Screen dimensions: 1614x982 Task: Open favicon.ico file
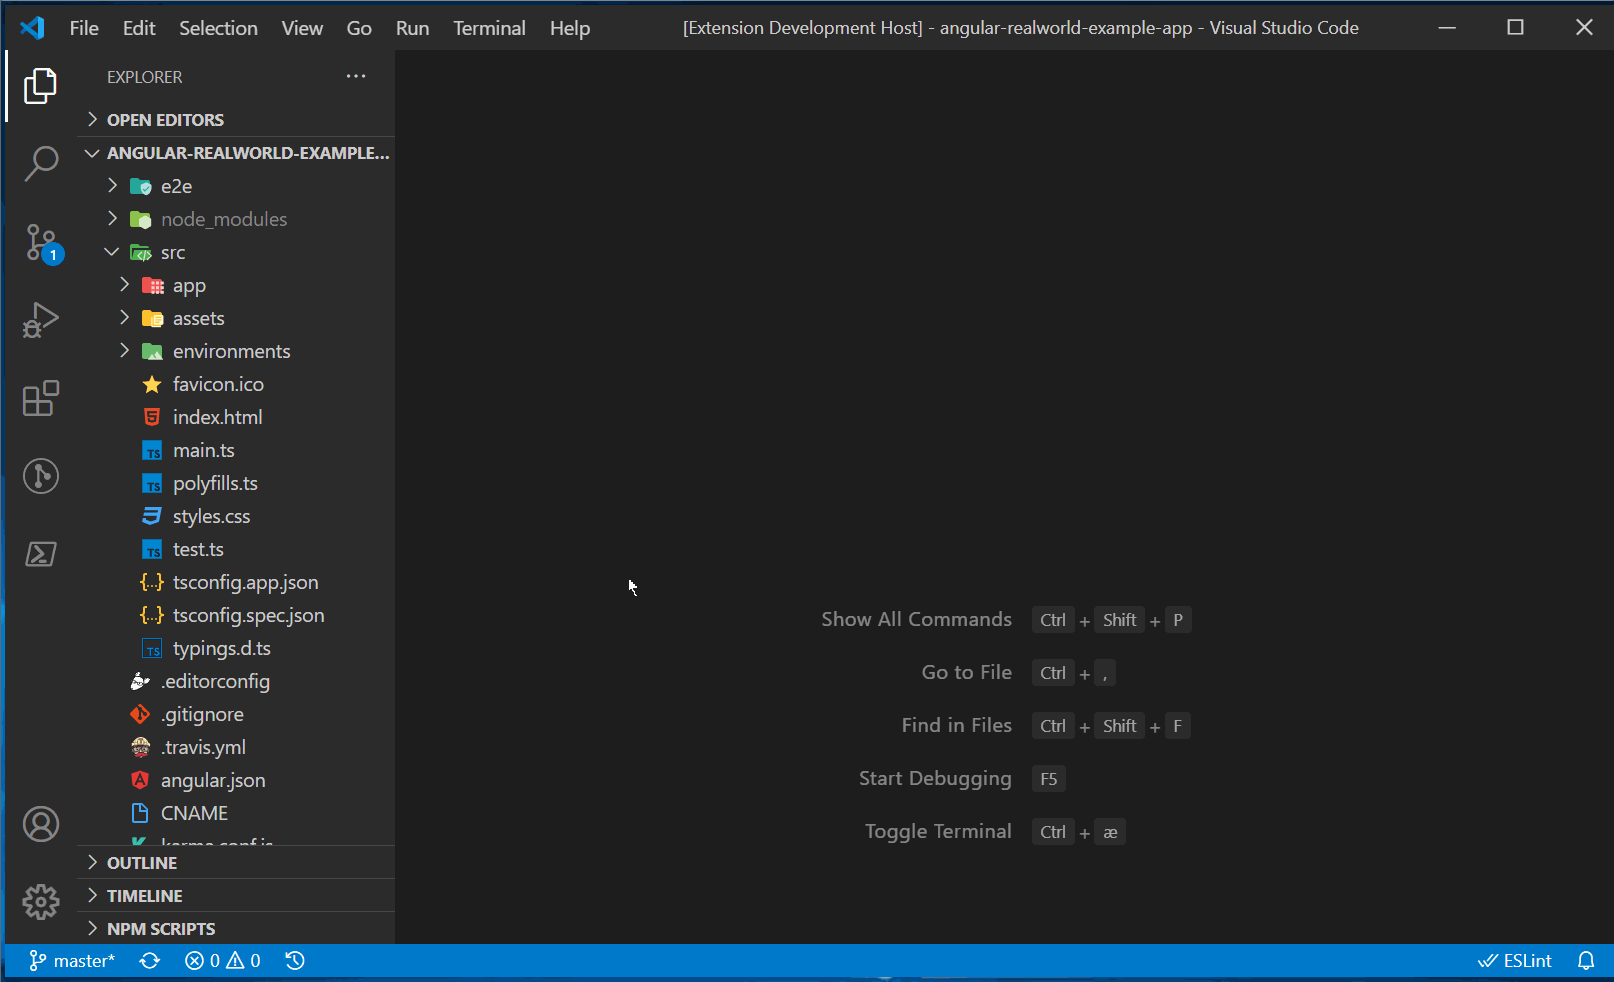click(236, 384)
